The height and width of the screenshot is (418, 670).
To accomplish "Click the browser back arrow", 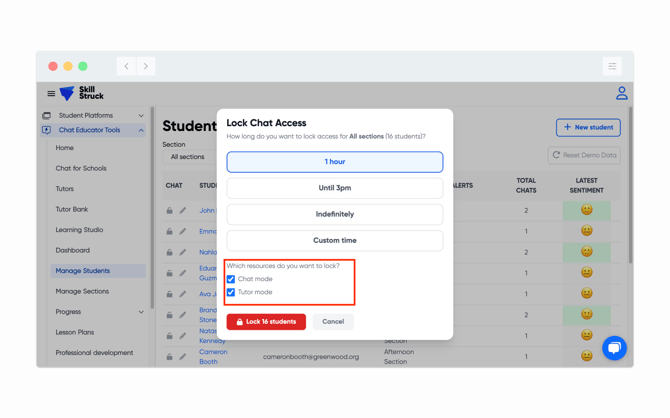I will pyautogui.click(x=126, y=66).
